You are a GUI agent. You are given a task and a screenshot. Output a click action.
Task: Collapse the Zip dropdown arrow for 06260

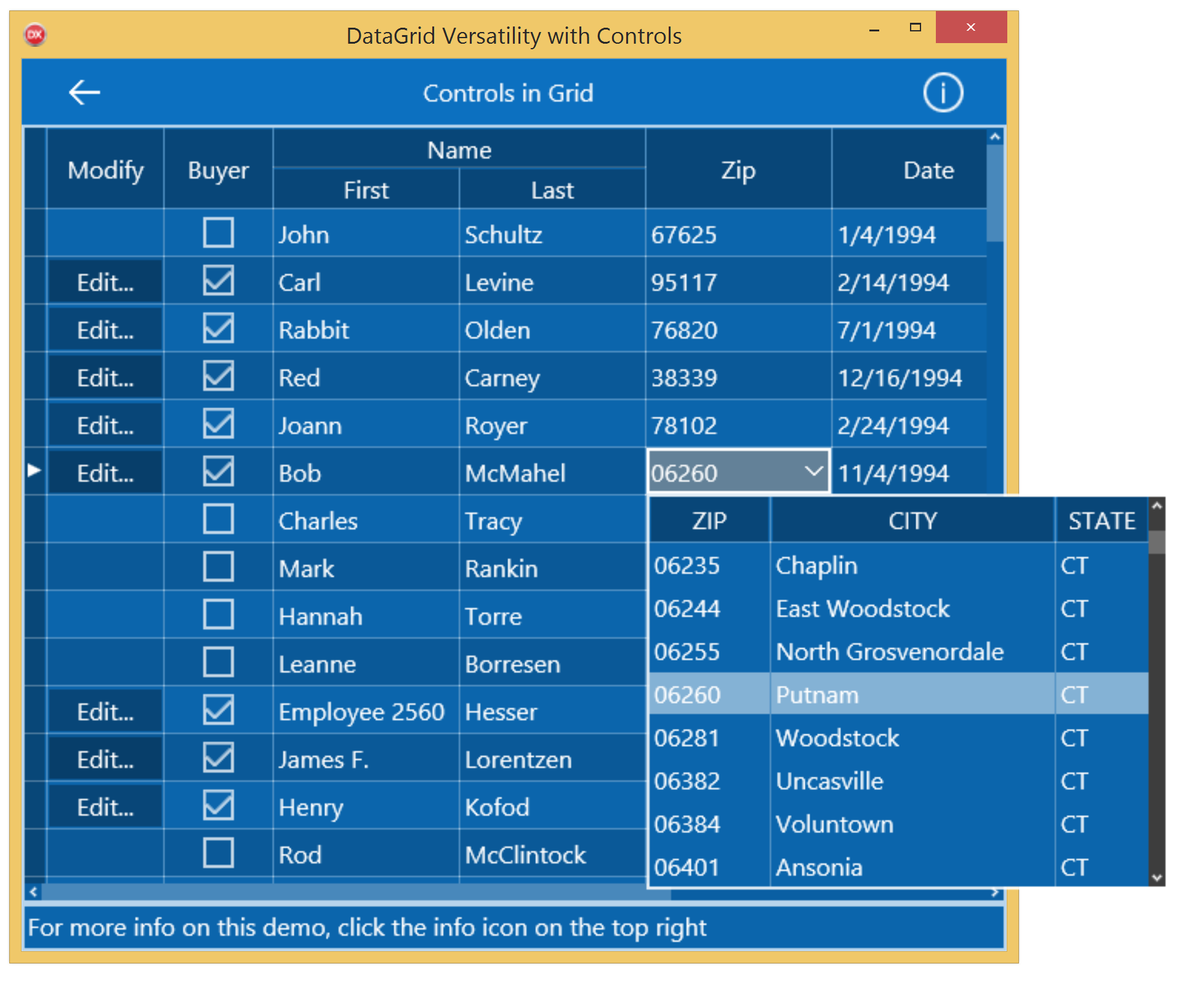coord(814,472)
